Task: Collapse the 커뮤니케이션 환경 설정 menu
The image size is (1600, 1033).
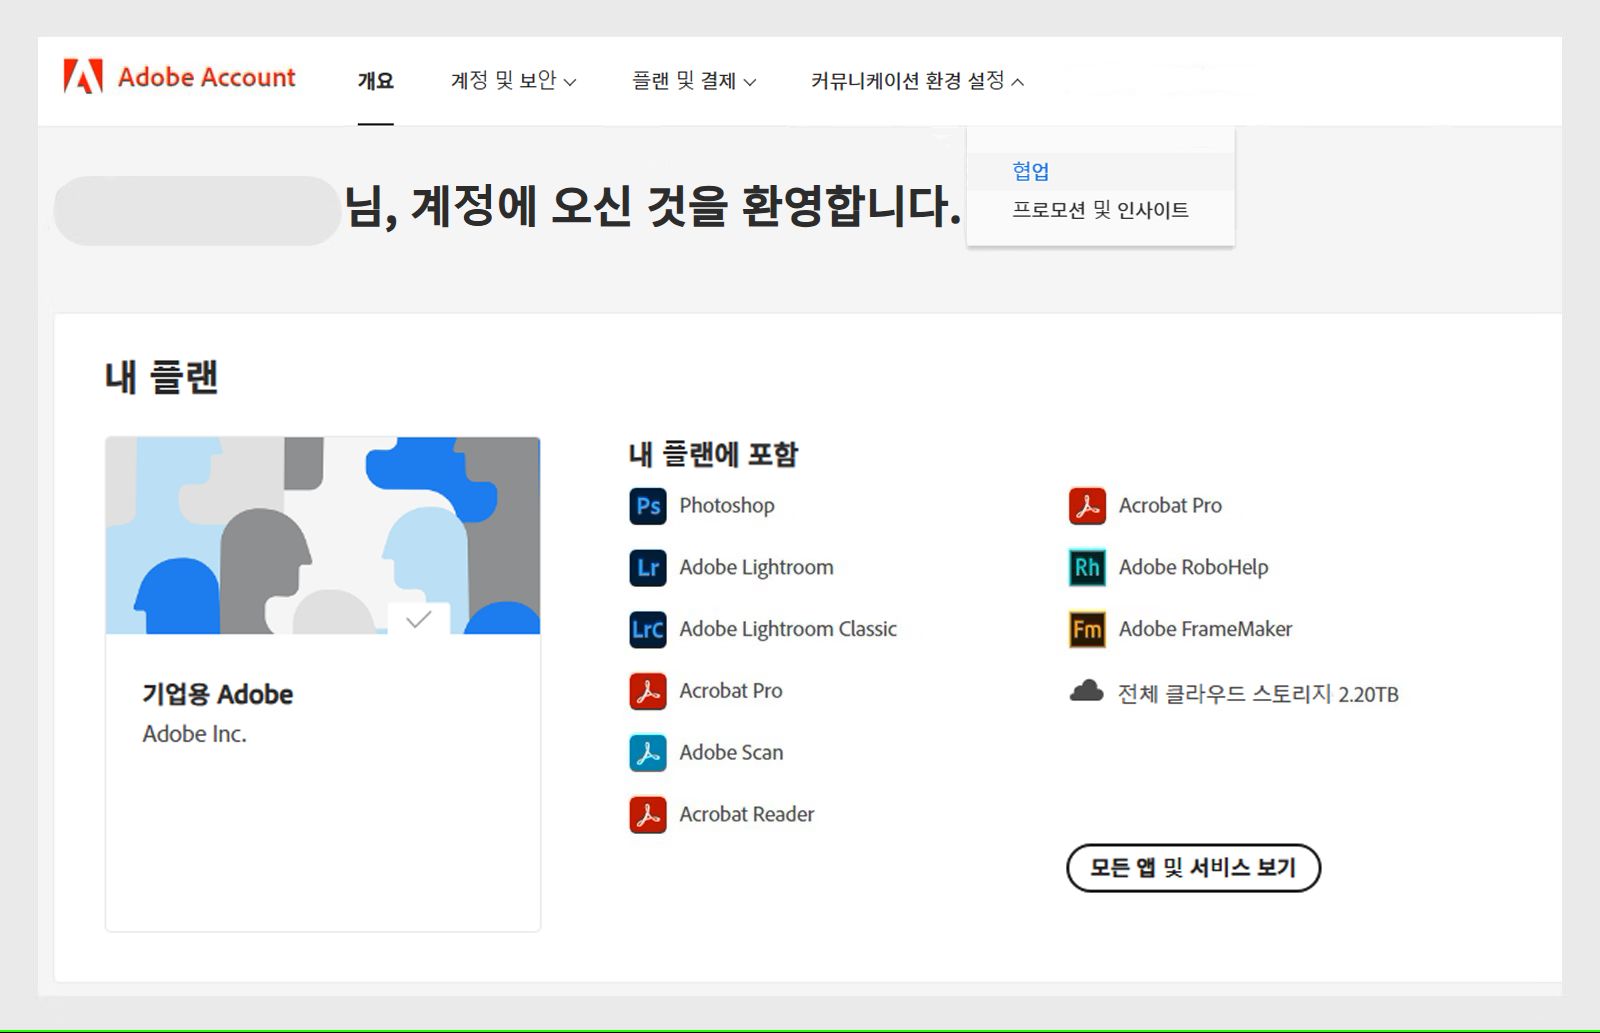Action: click(x=917, y=81)
